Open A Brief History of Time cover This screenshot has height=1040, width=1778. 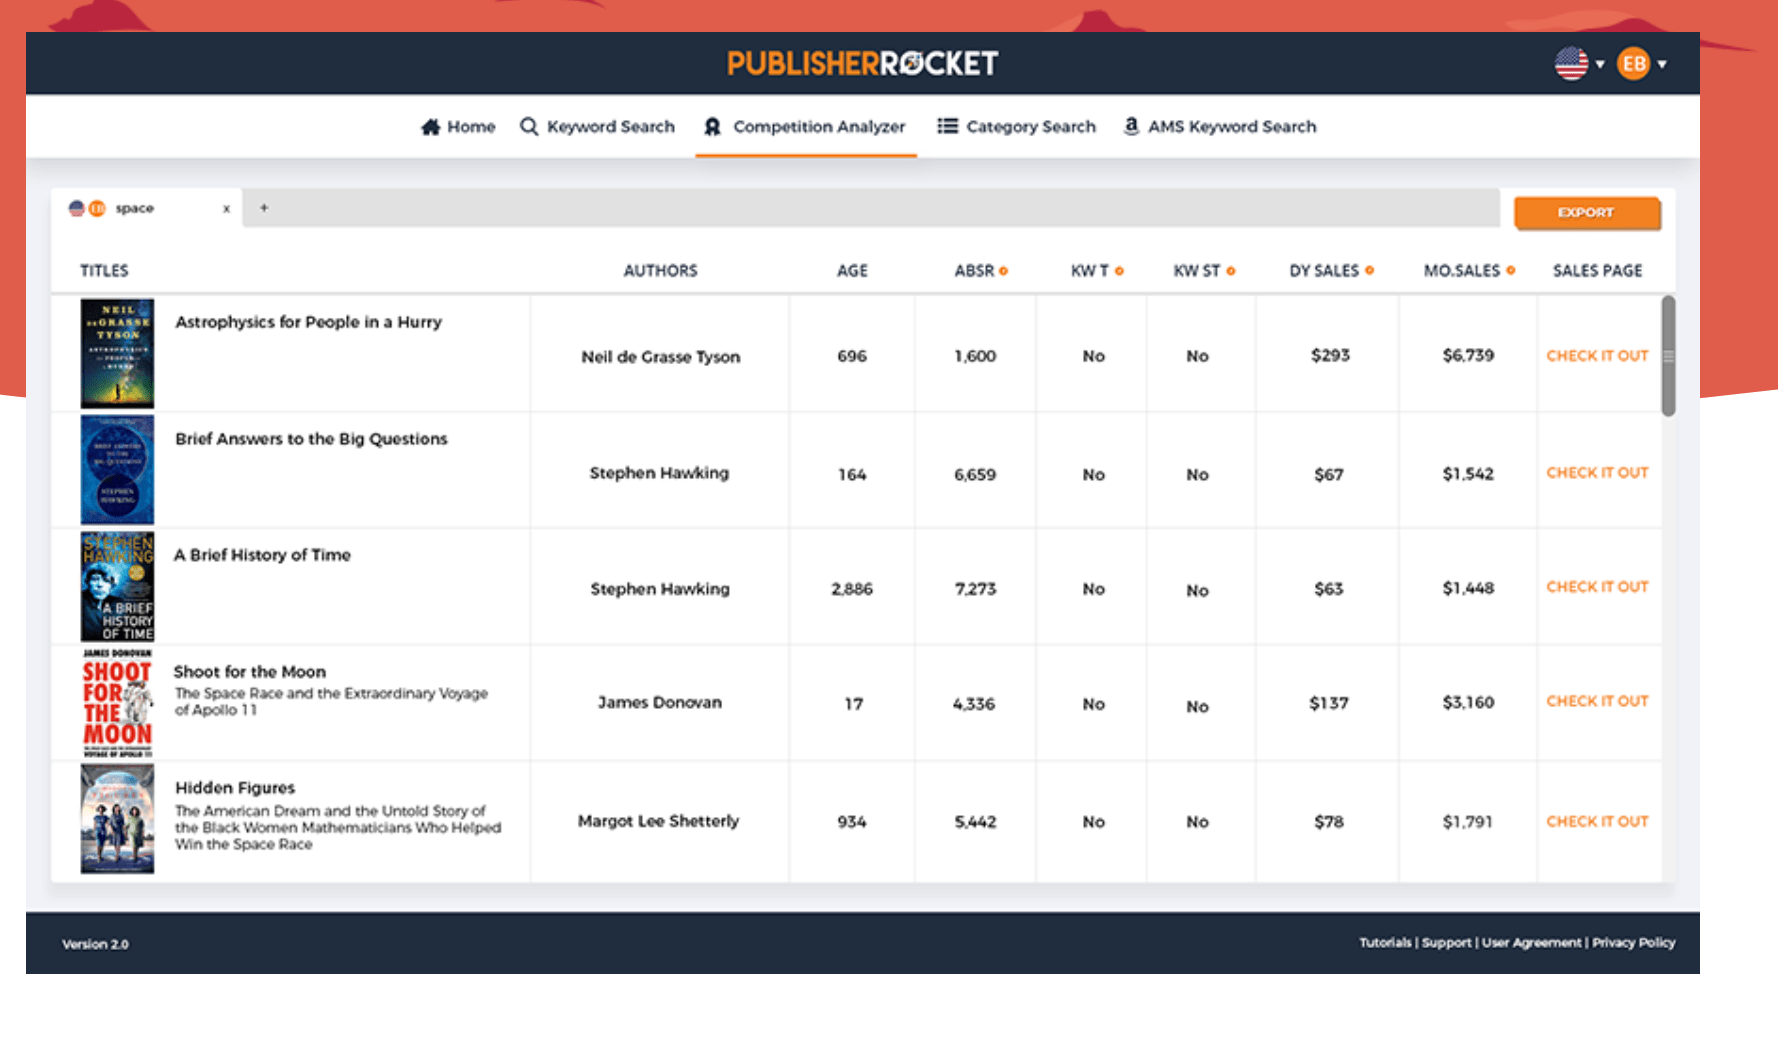pyautogui.click(x=117, y=586)
